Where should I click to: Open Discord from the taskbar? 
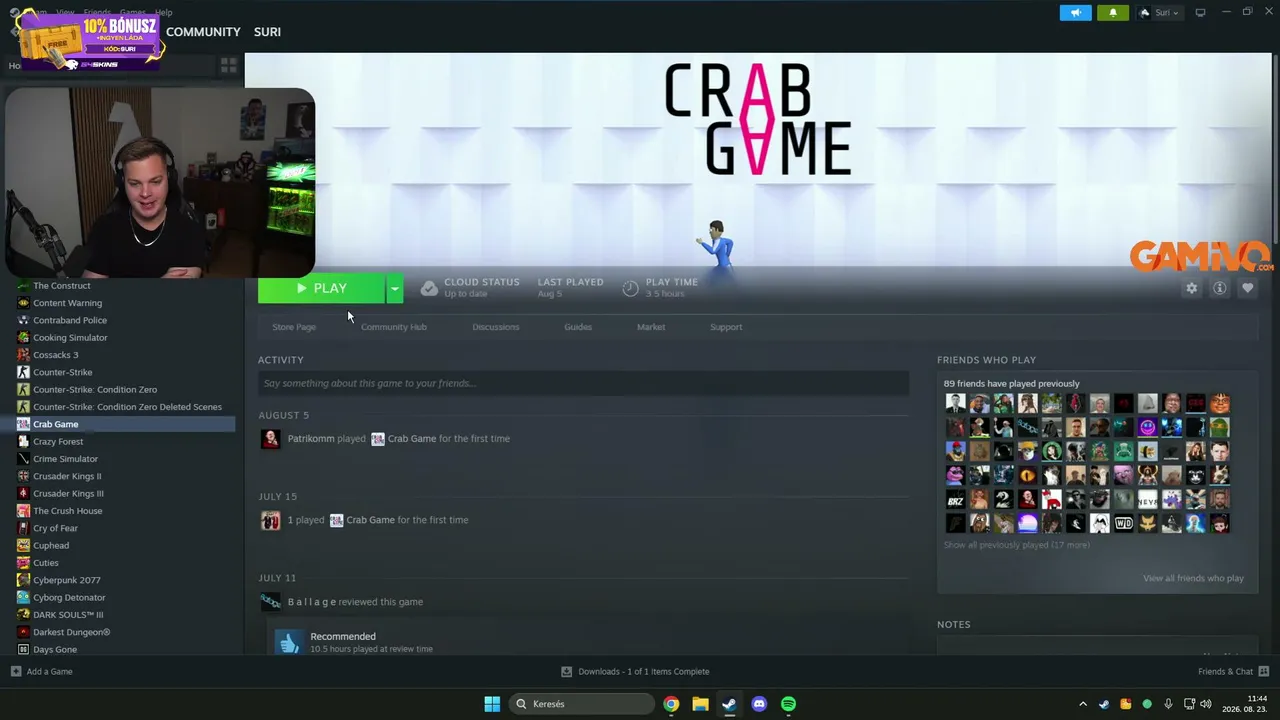(759, 704)
